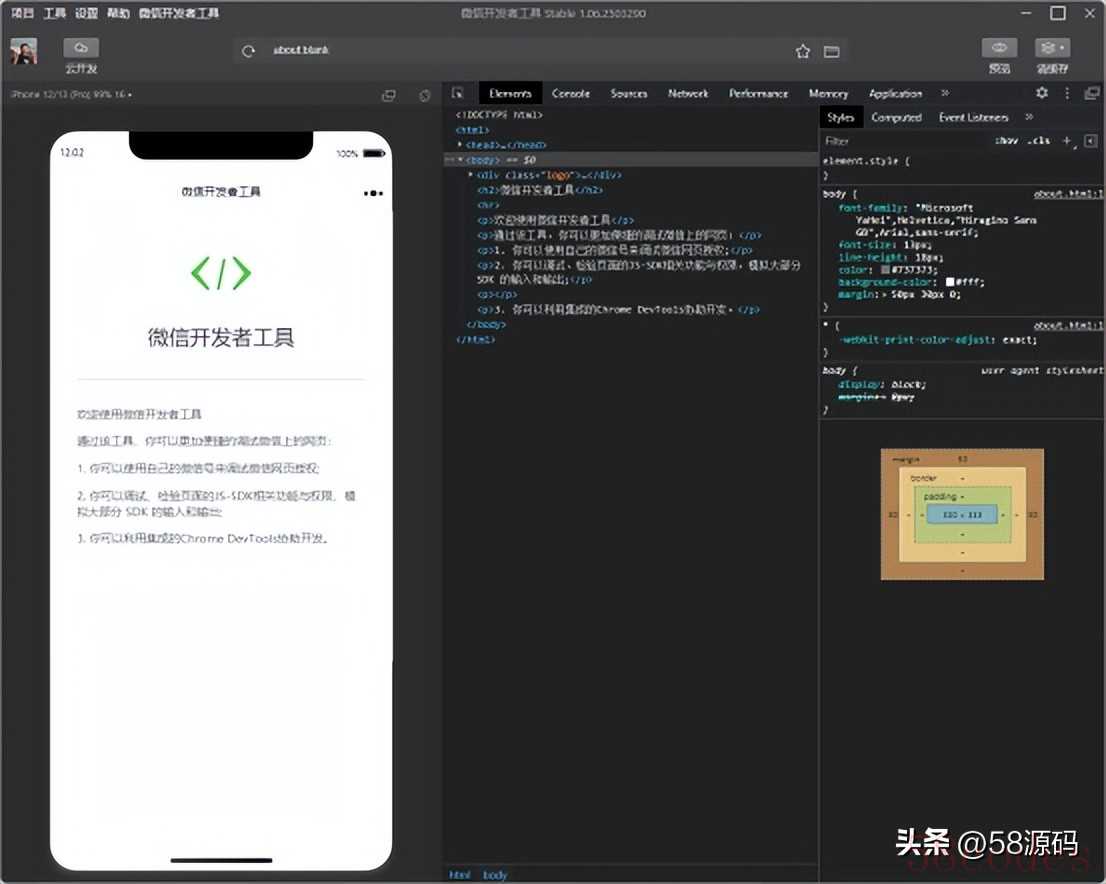Click the green code logo in simulator
Image resolution: width=1106 pixels, height=884 pixels.
tap(221, 273)
